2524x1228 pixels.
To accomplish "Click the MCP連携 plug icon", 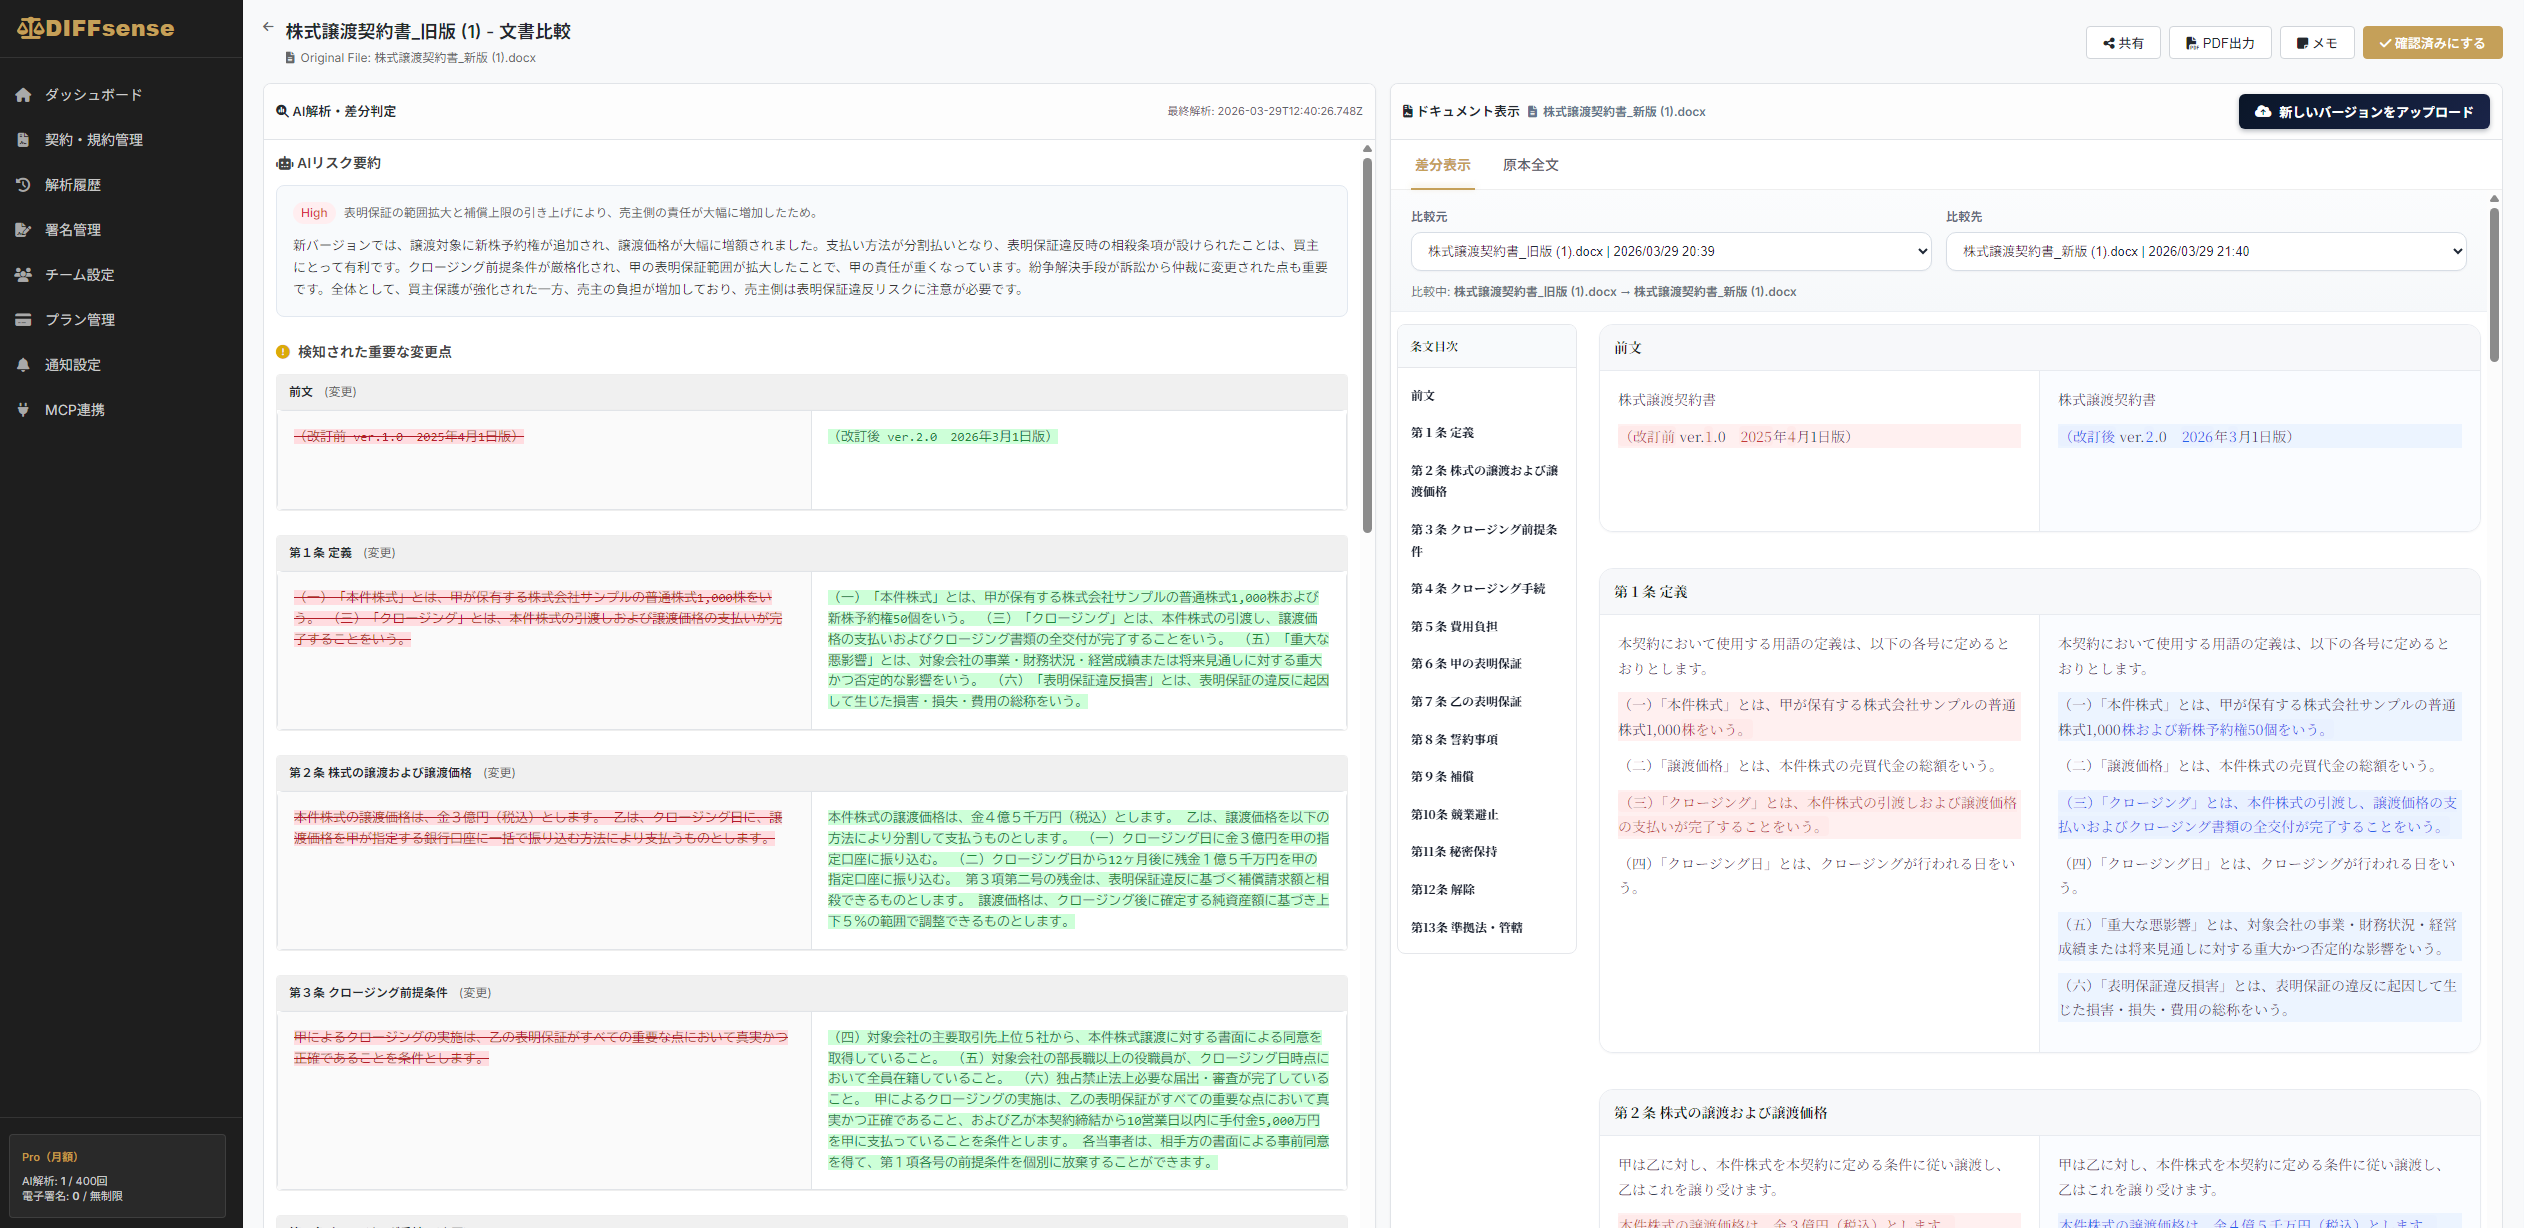I will tap(24, 410).
